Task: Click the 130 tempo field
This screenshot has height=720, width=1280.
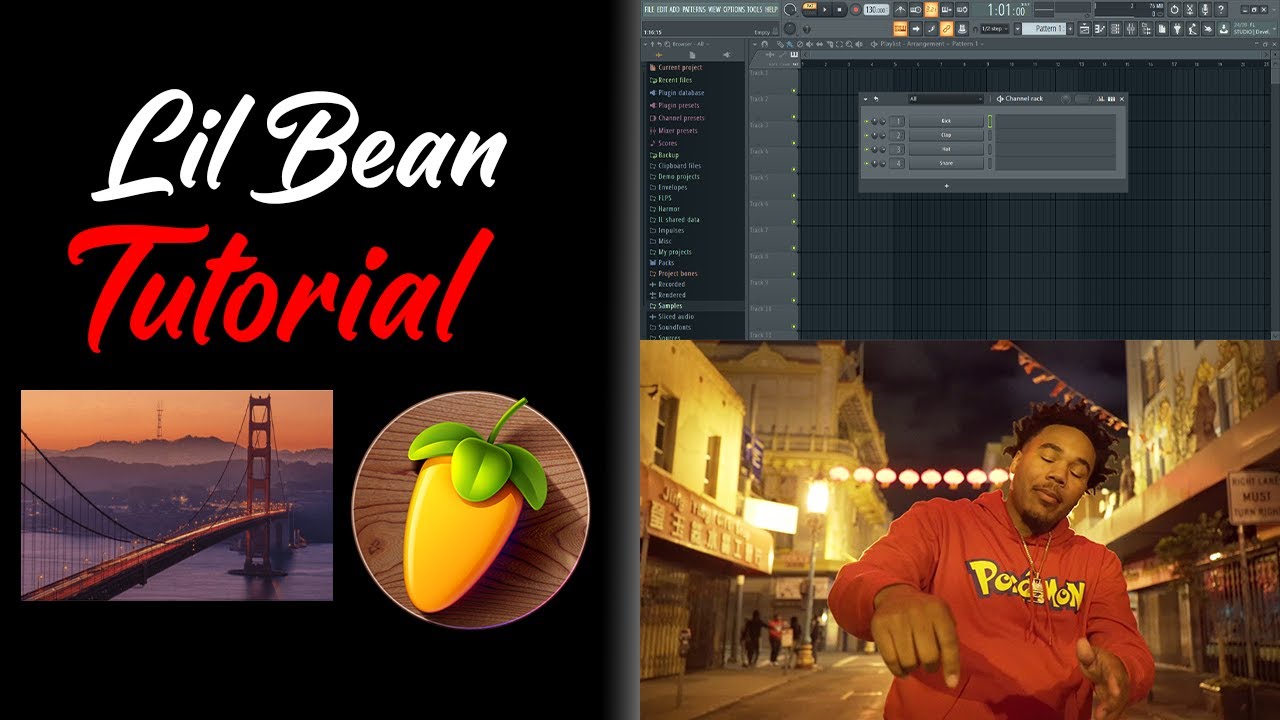Action: 876,10
